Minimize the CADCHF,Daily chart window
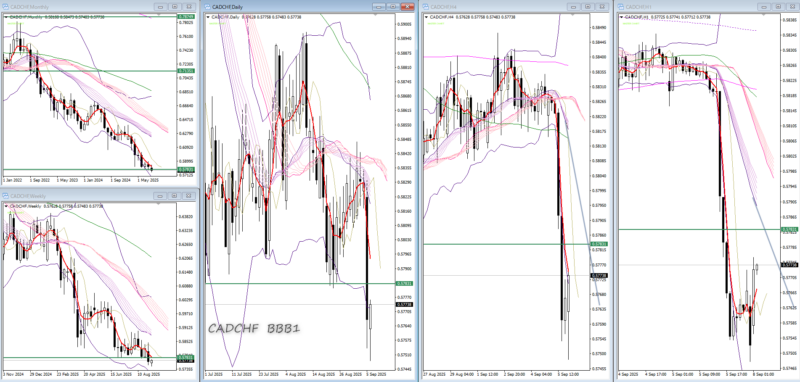 click(379, 7)
